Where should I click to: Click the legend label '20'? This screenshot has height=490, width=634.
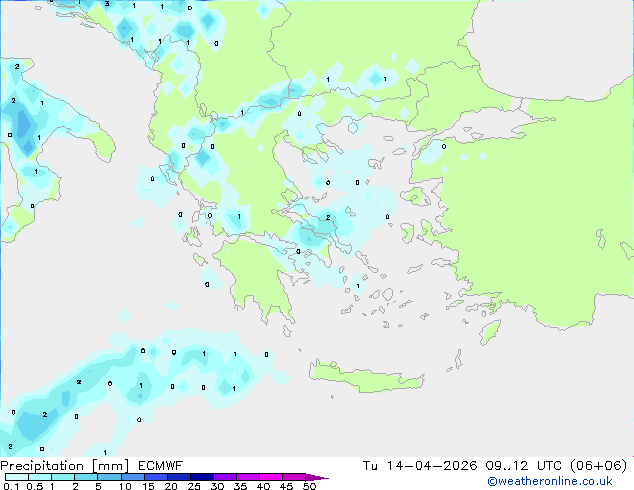coord(171,486)
